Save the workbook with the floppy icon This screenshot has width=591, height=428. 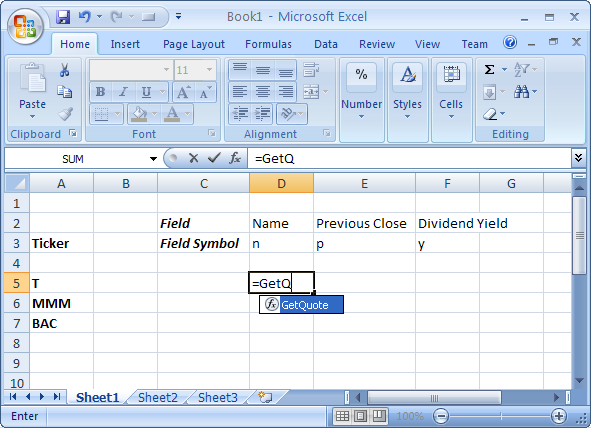point(63,17)
